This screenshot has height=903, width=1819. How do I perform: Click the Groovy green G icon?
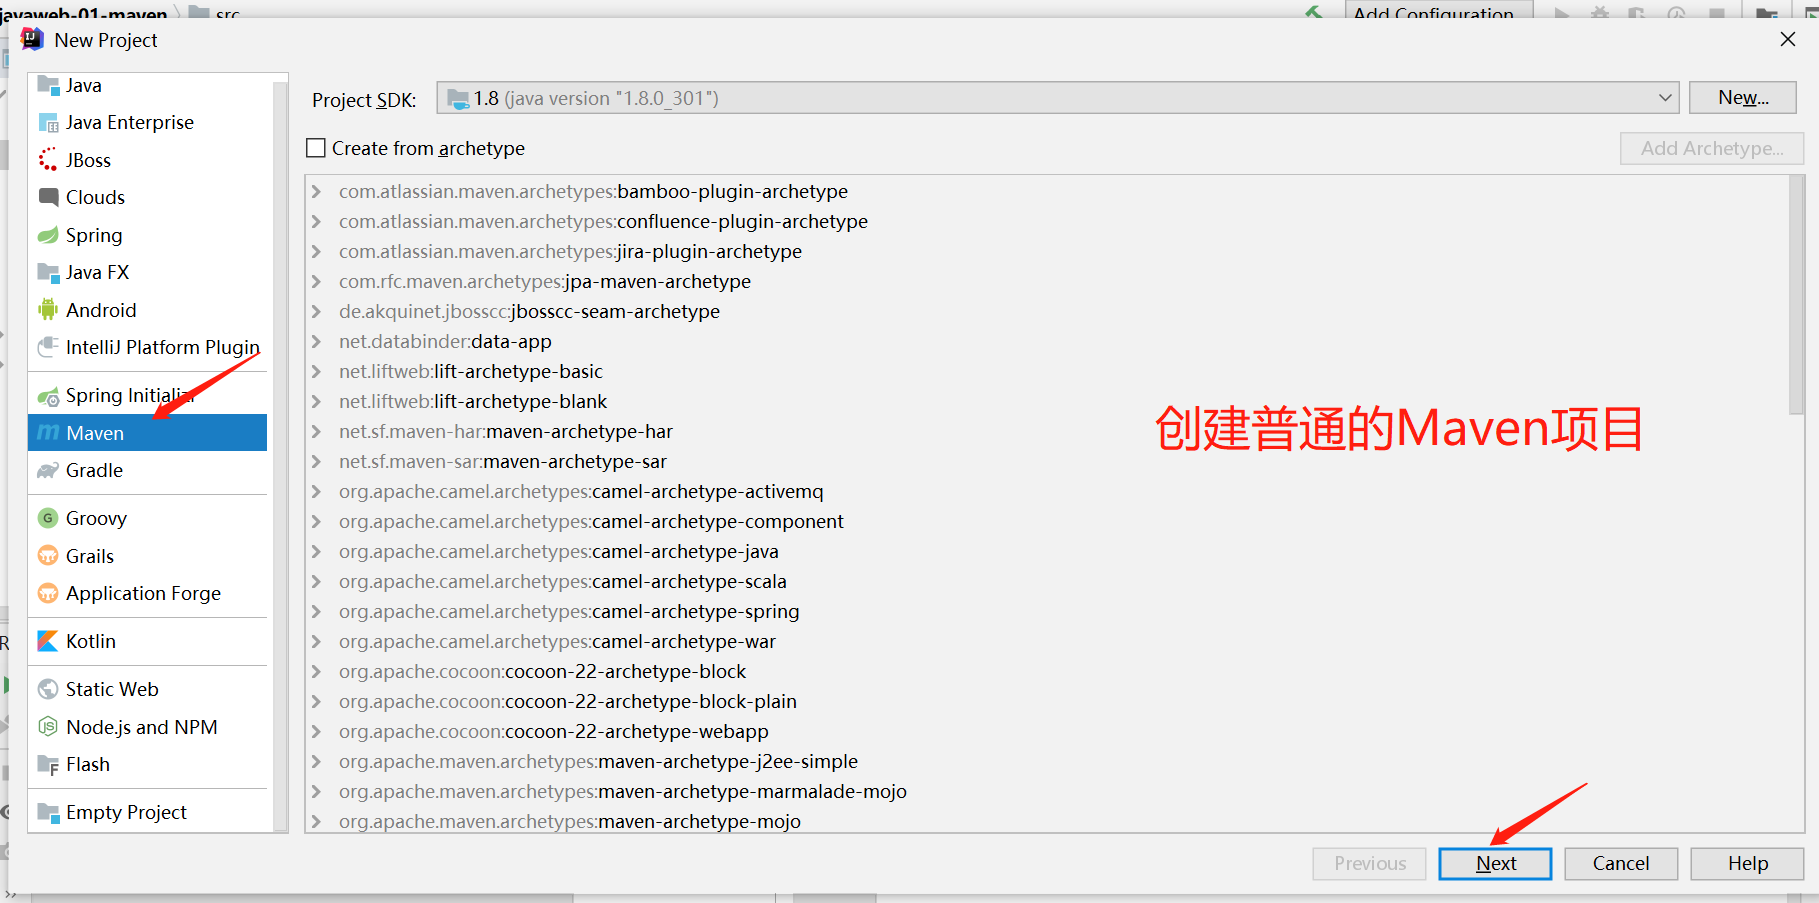pyautogui.click(x=48, y=518)
